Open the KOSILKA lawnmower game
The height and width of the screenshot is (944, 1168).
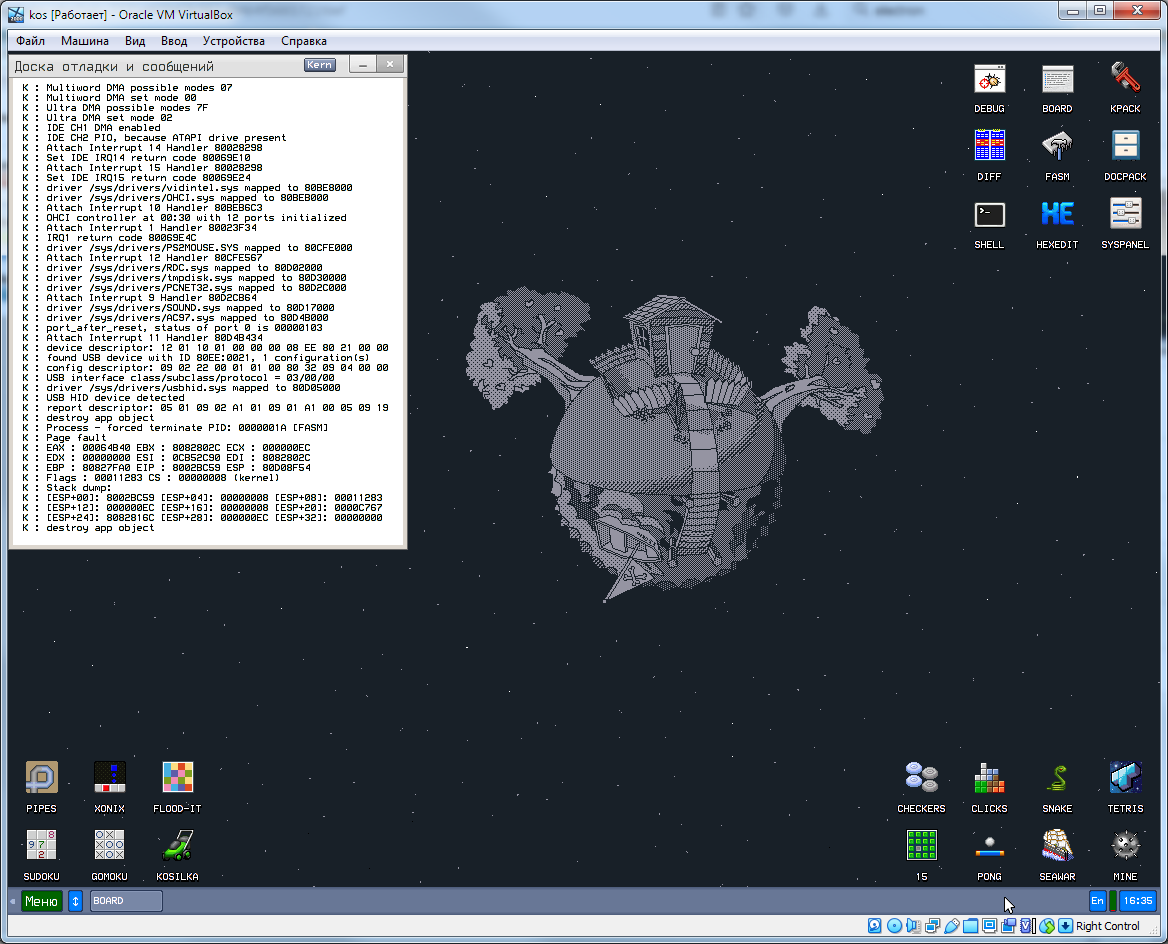[x=177, y=848]
